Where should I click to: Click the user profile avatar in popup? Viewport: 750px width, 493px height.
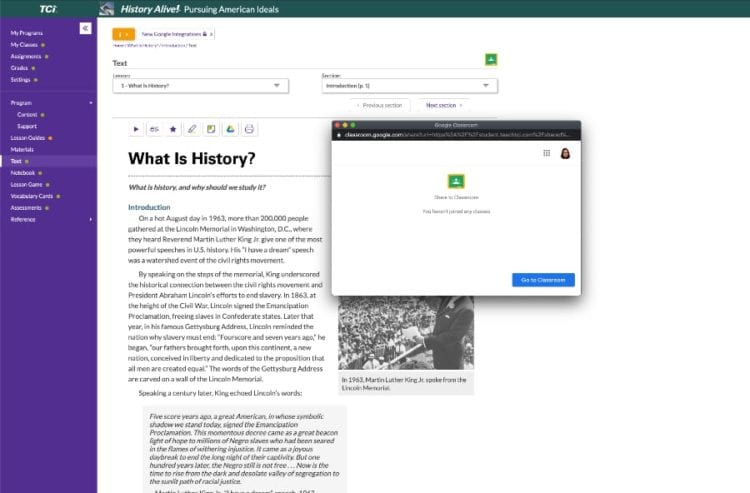point(565,153)
